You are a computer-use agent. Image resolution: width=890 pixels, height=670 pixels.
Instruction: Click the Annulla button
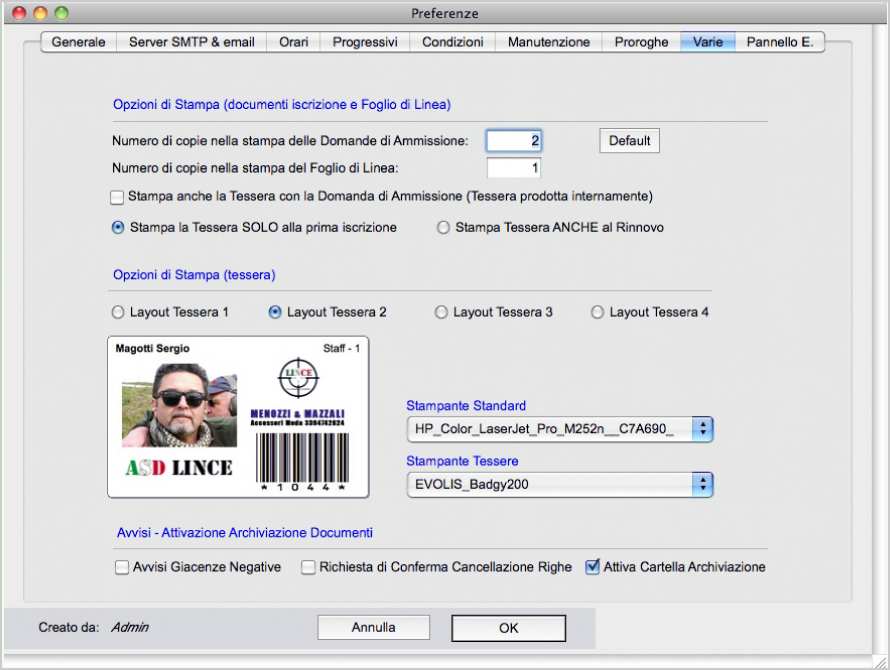(373, 628)
